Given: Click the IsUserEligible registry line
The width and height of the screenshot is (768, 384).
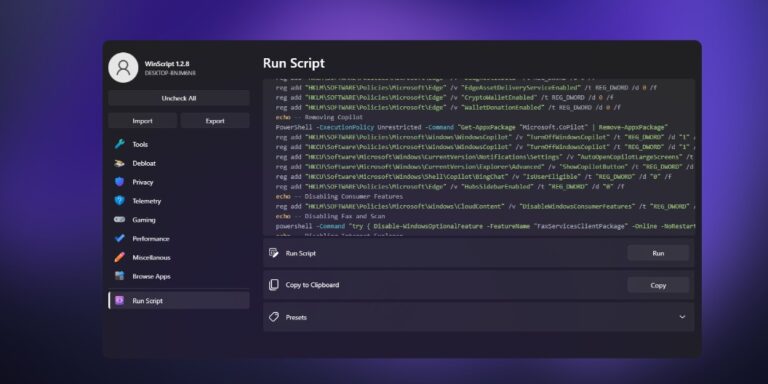Looking at the screenshot, I should (x=474, y=176).
